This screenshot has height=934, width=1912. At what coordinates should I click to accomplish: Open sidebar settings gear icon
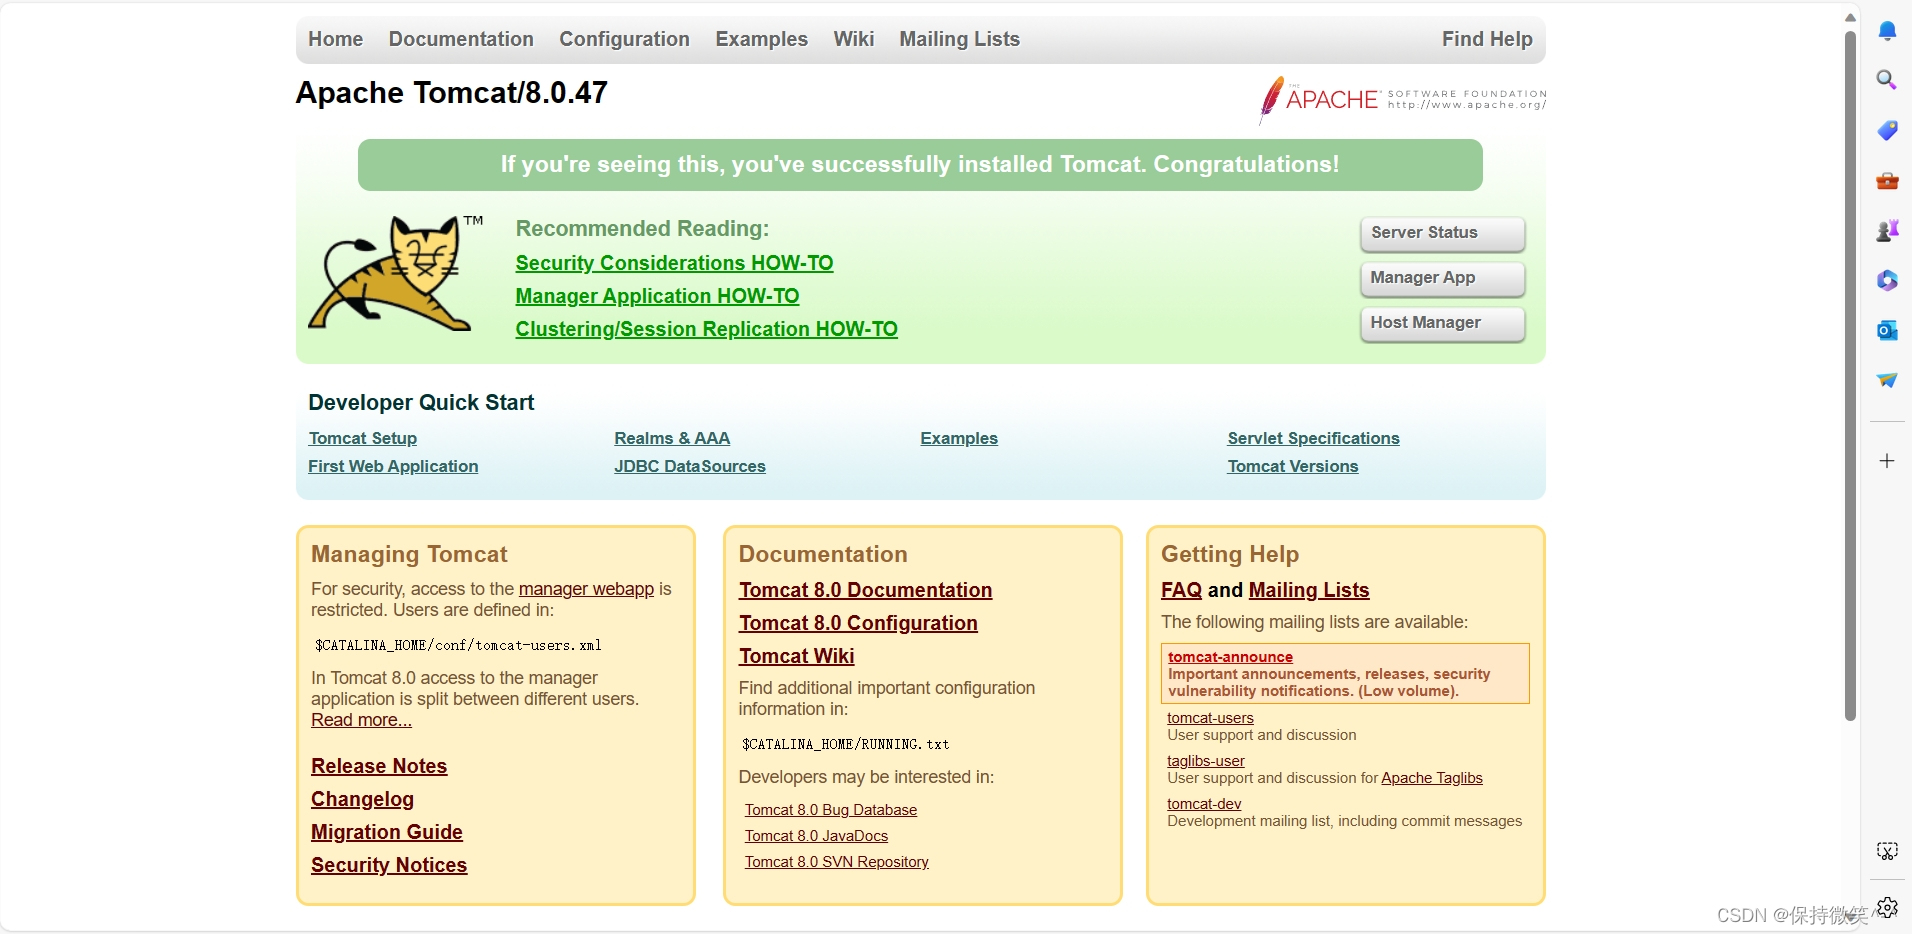tap(1887, 907)
